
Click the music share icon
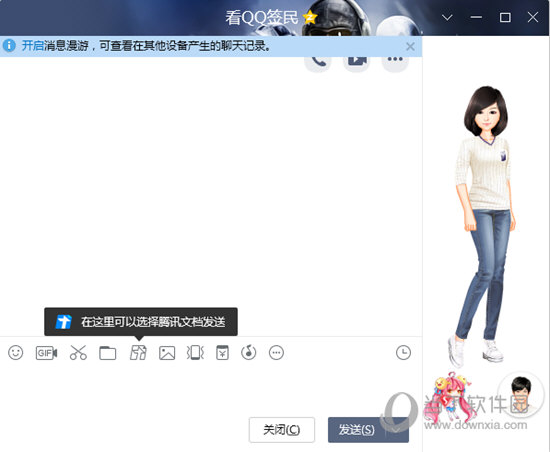click(x=249, y=353)
